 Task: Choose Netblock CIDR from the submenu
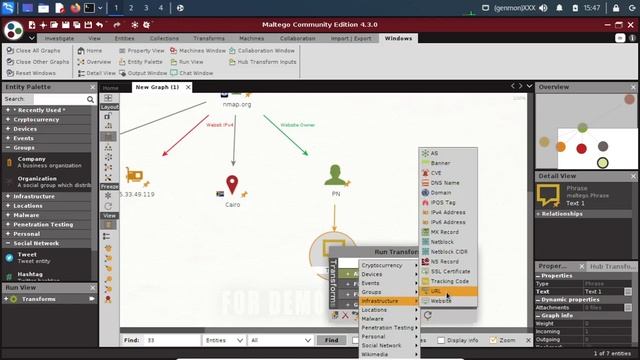[x=448, y=252]
